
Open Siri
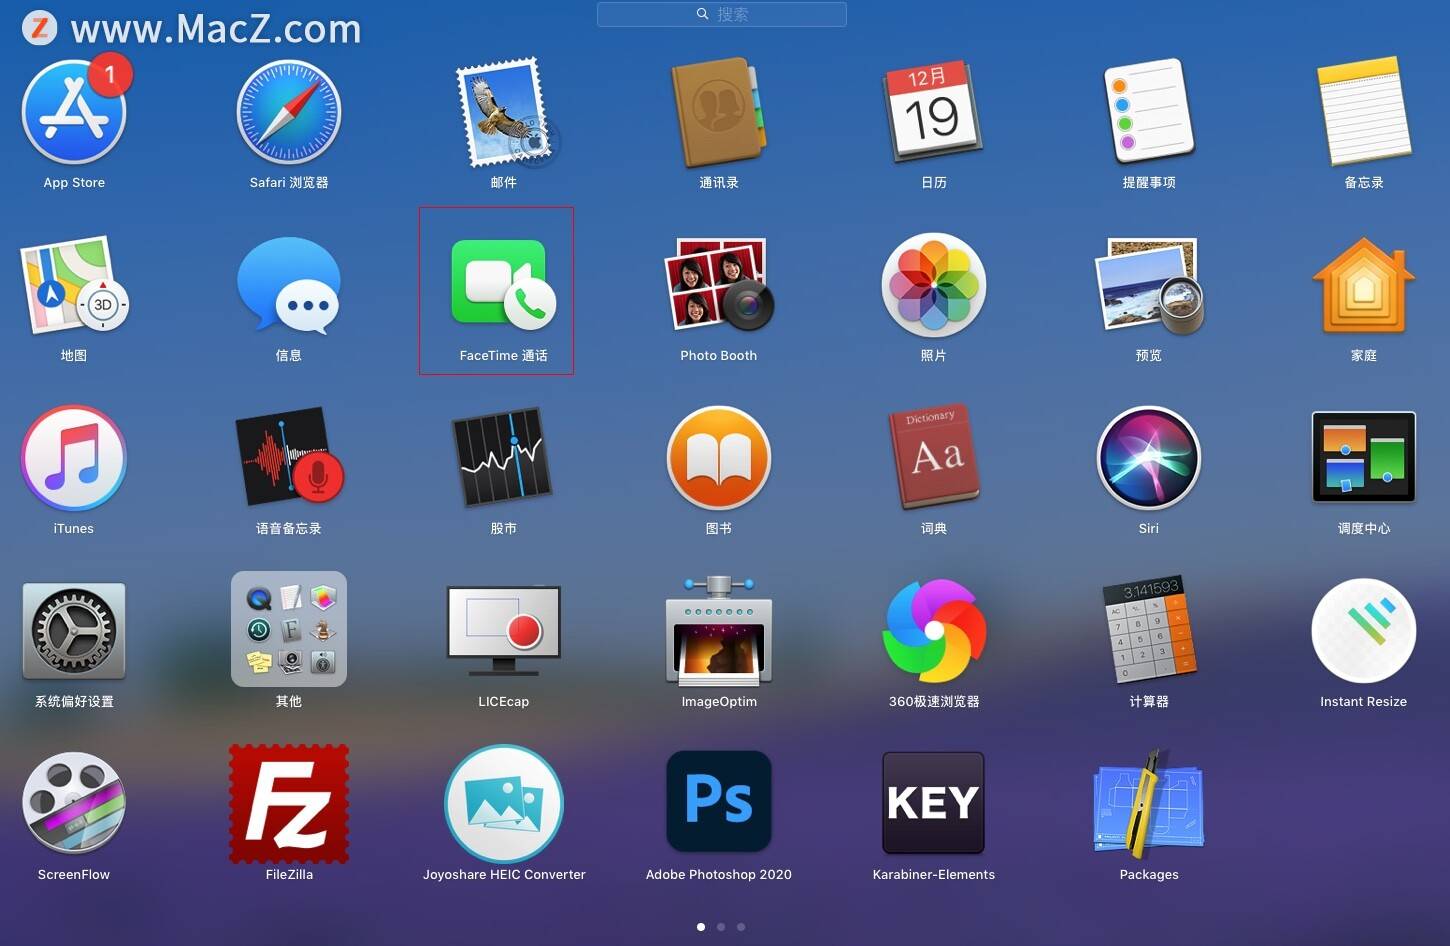tap(1149, 459)
